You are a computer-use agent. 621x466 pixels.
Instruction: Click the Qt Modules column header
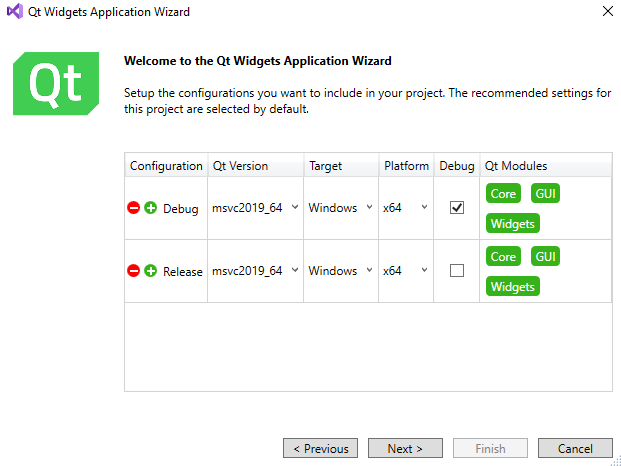coord(546,165)
